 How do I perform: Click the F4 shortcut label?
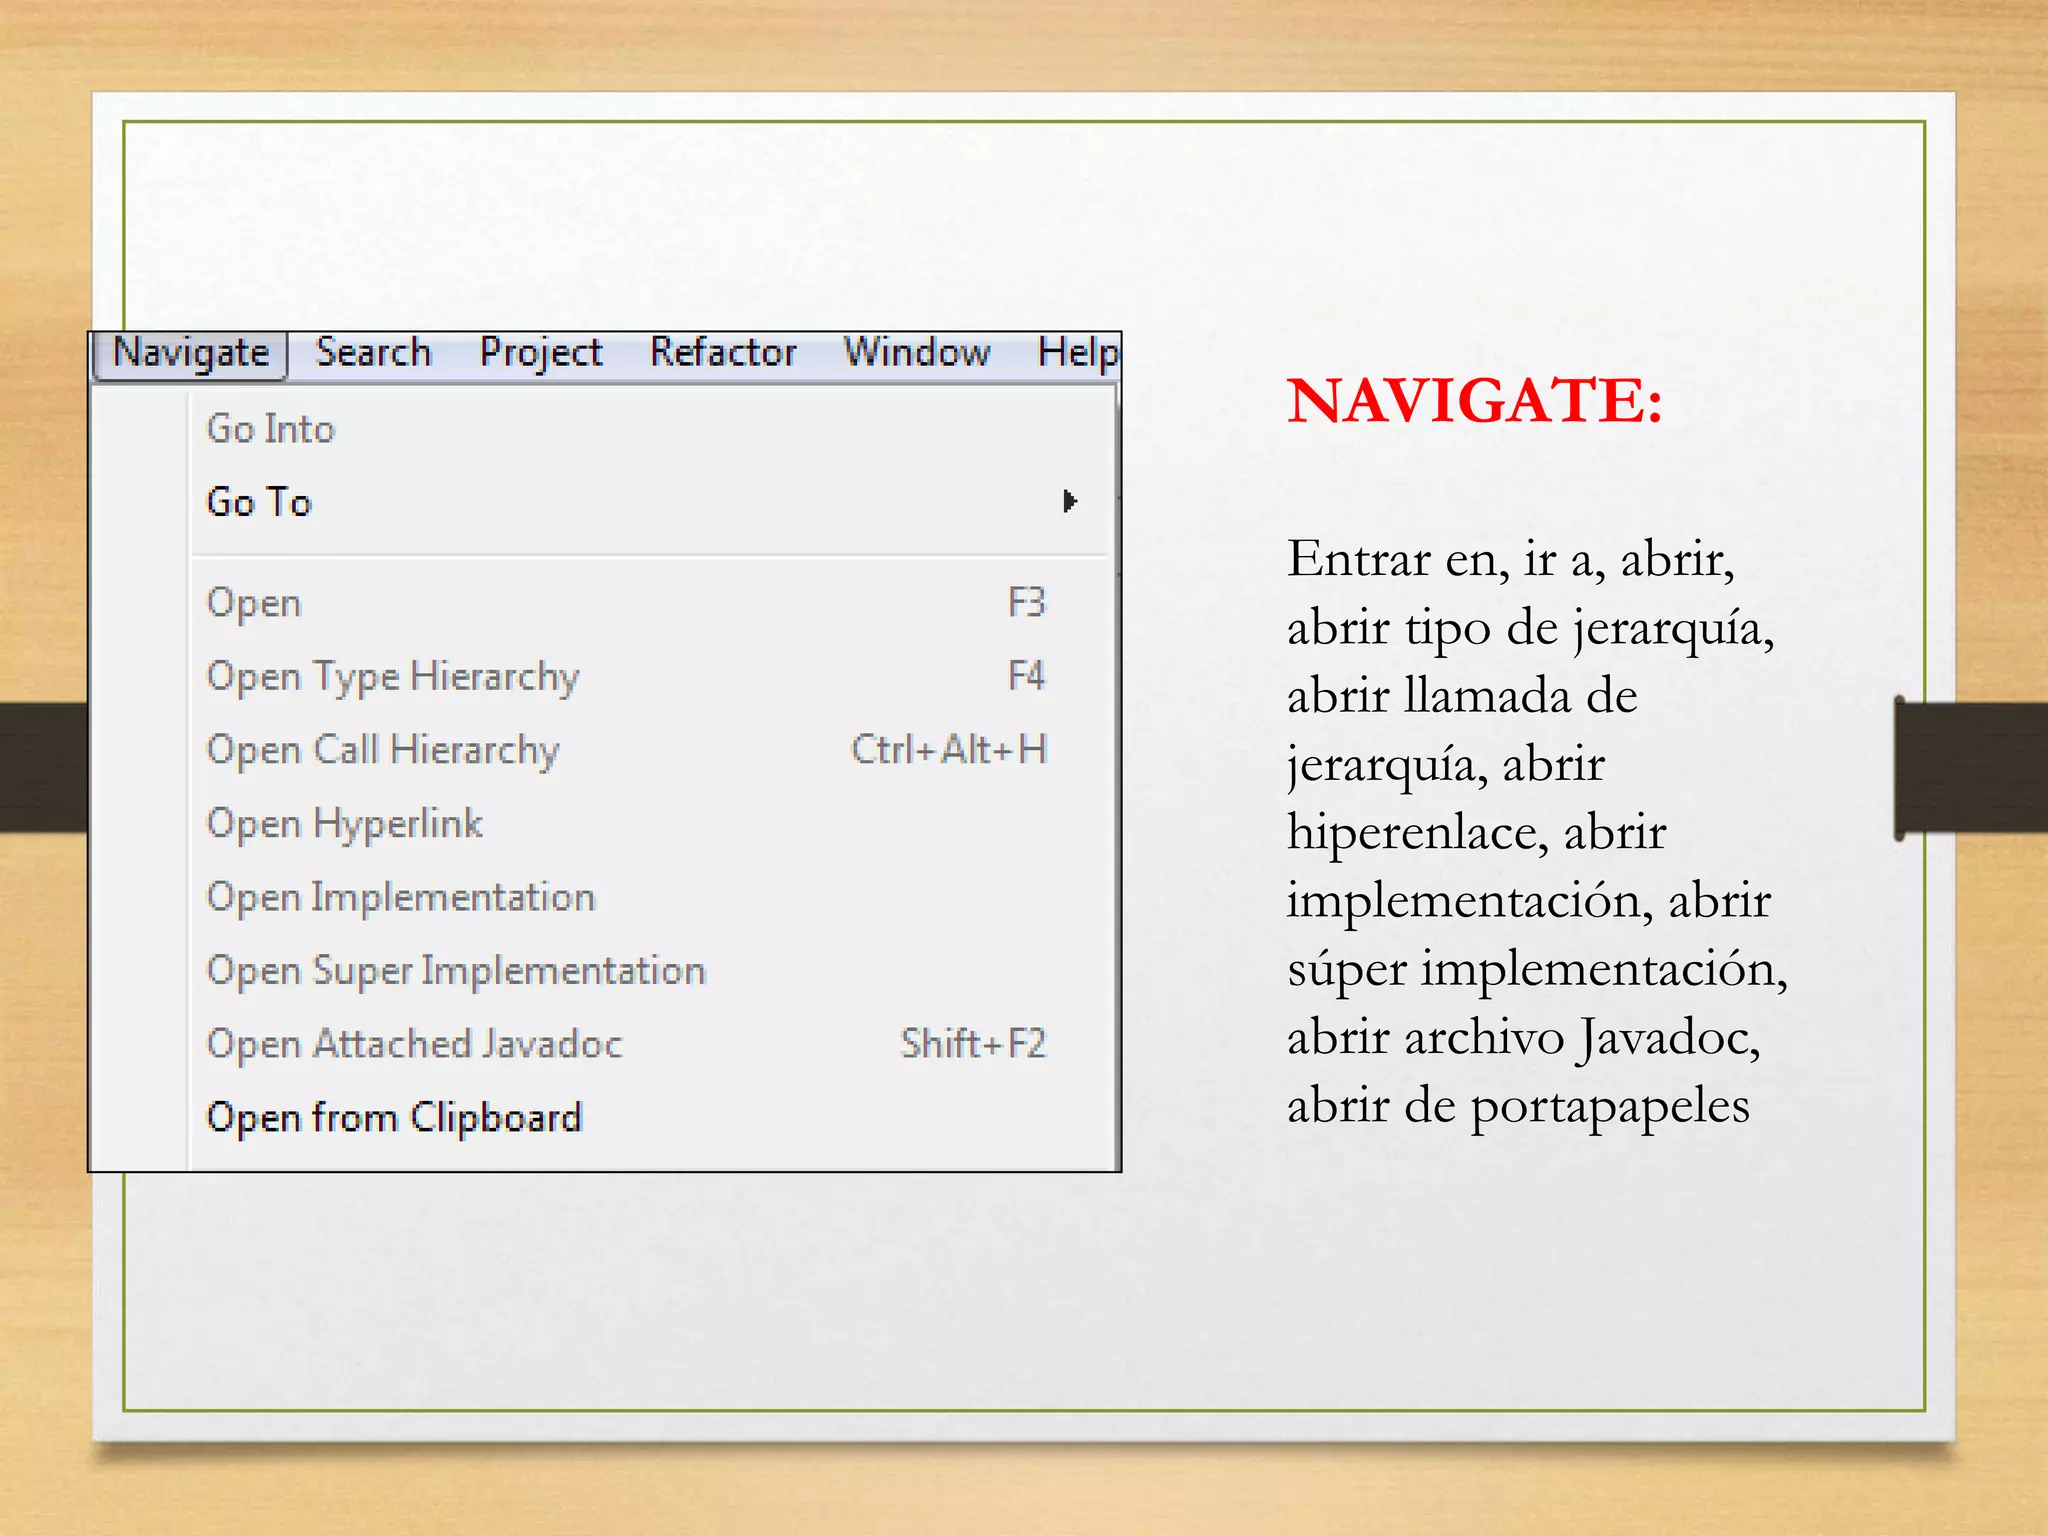pos(1026,676)
